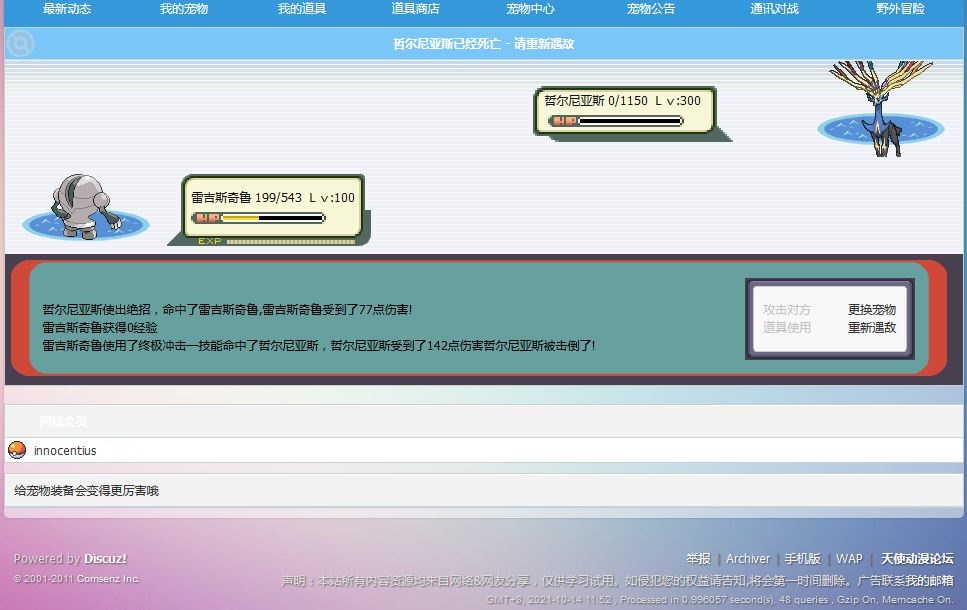Open 我的道具 from the top navigation

pyautogui.click(x=302, y=9)
